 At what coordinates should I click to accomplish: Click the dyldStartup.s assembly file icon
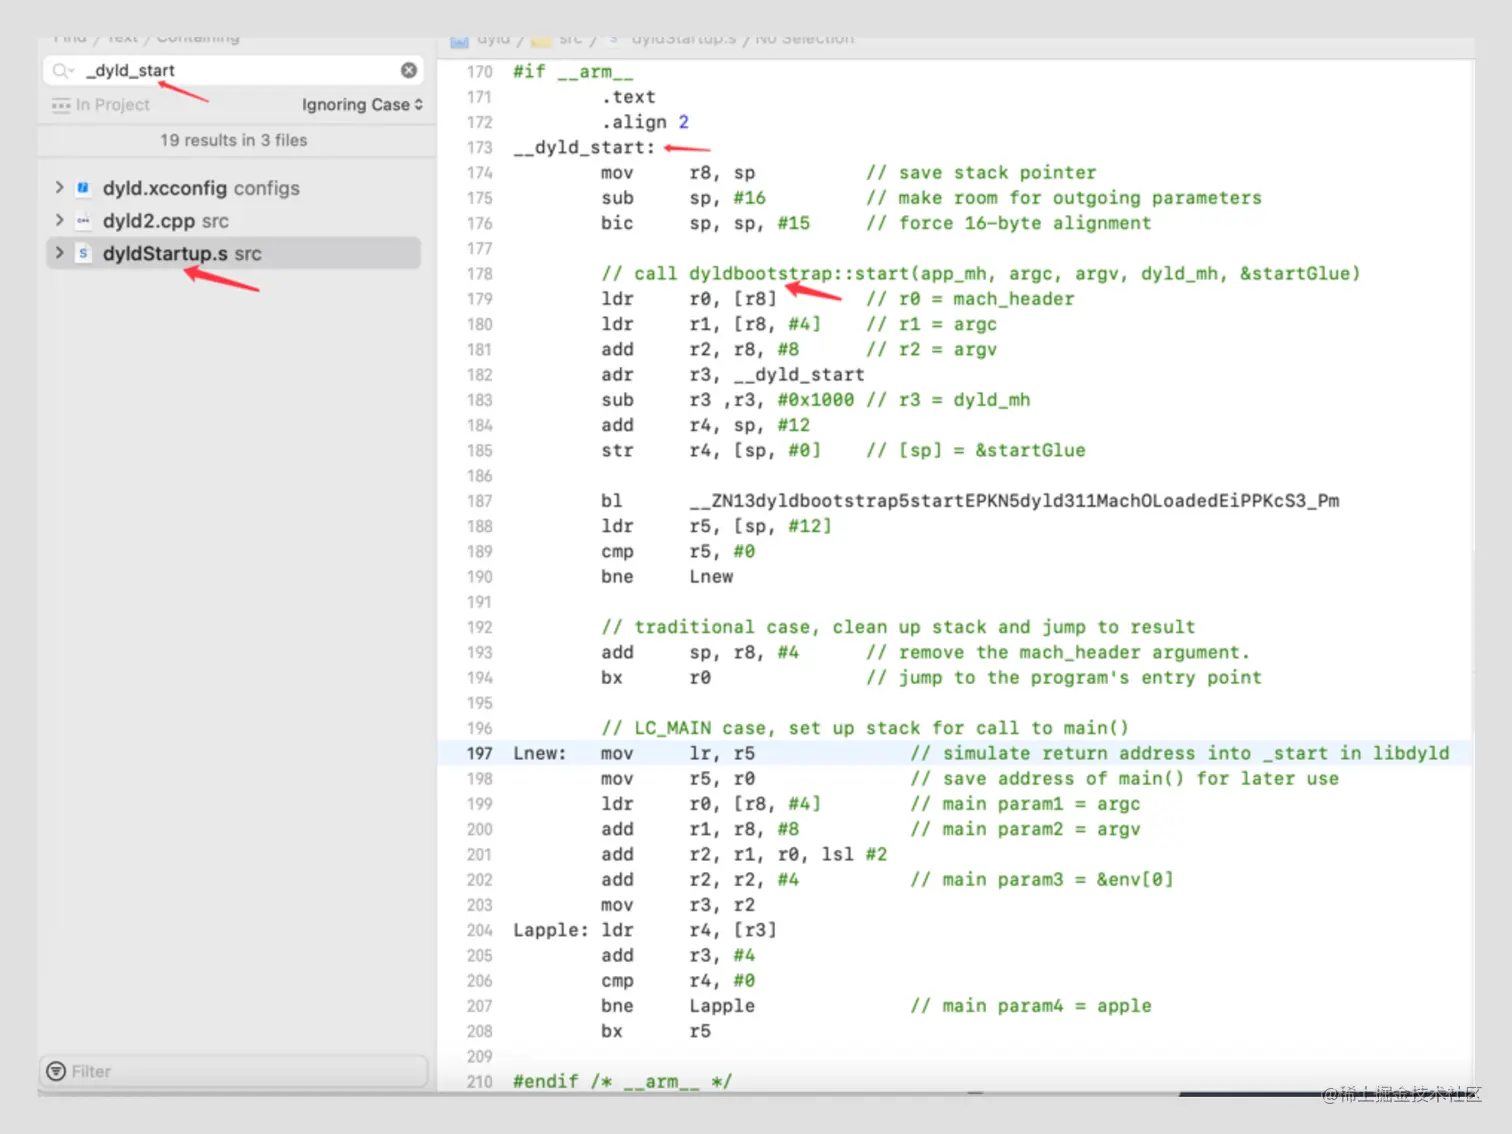[x=83, y=254]
